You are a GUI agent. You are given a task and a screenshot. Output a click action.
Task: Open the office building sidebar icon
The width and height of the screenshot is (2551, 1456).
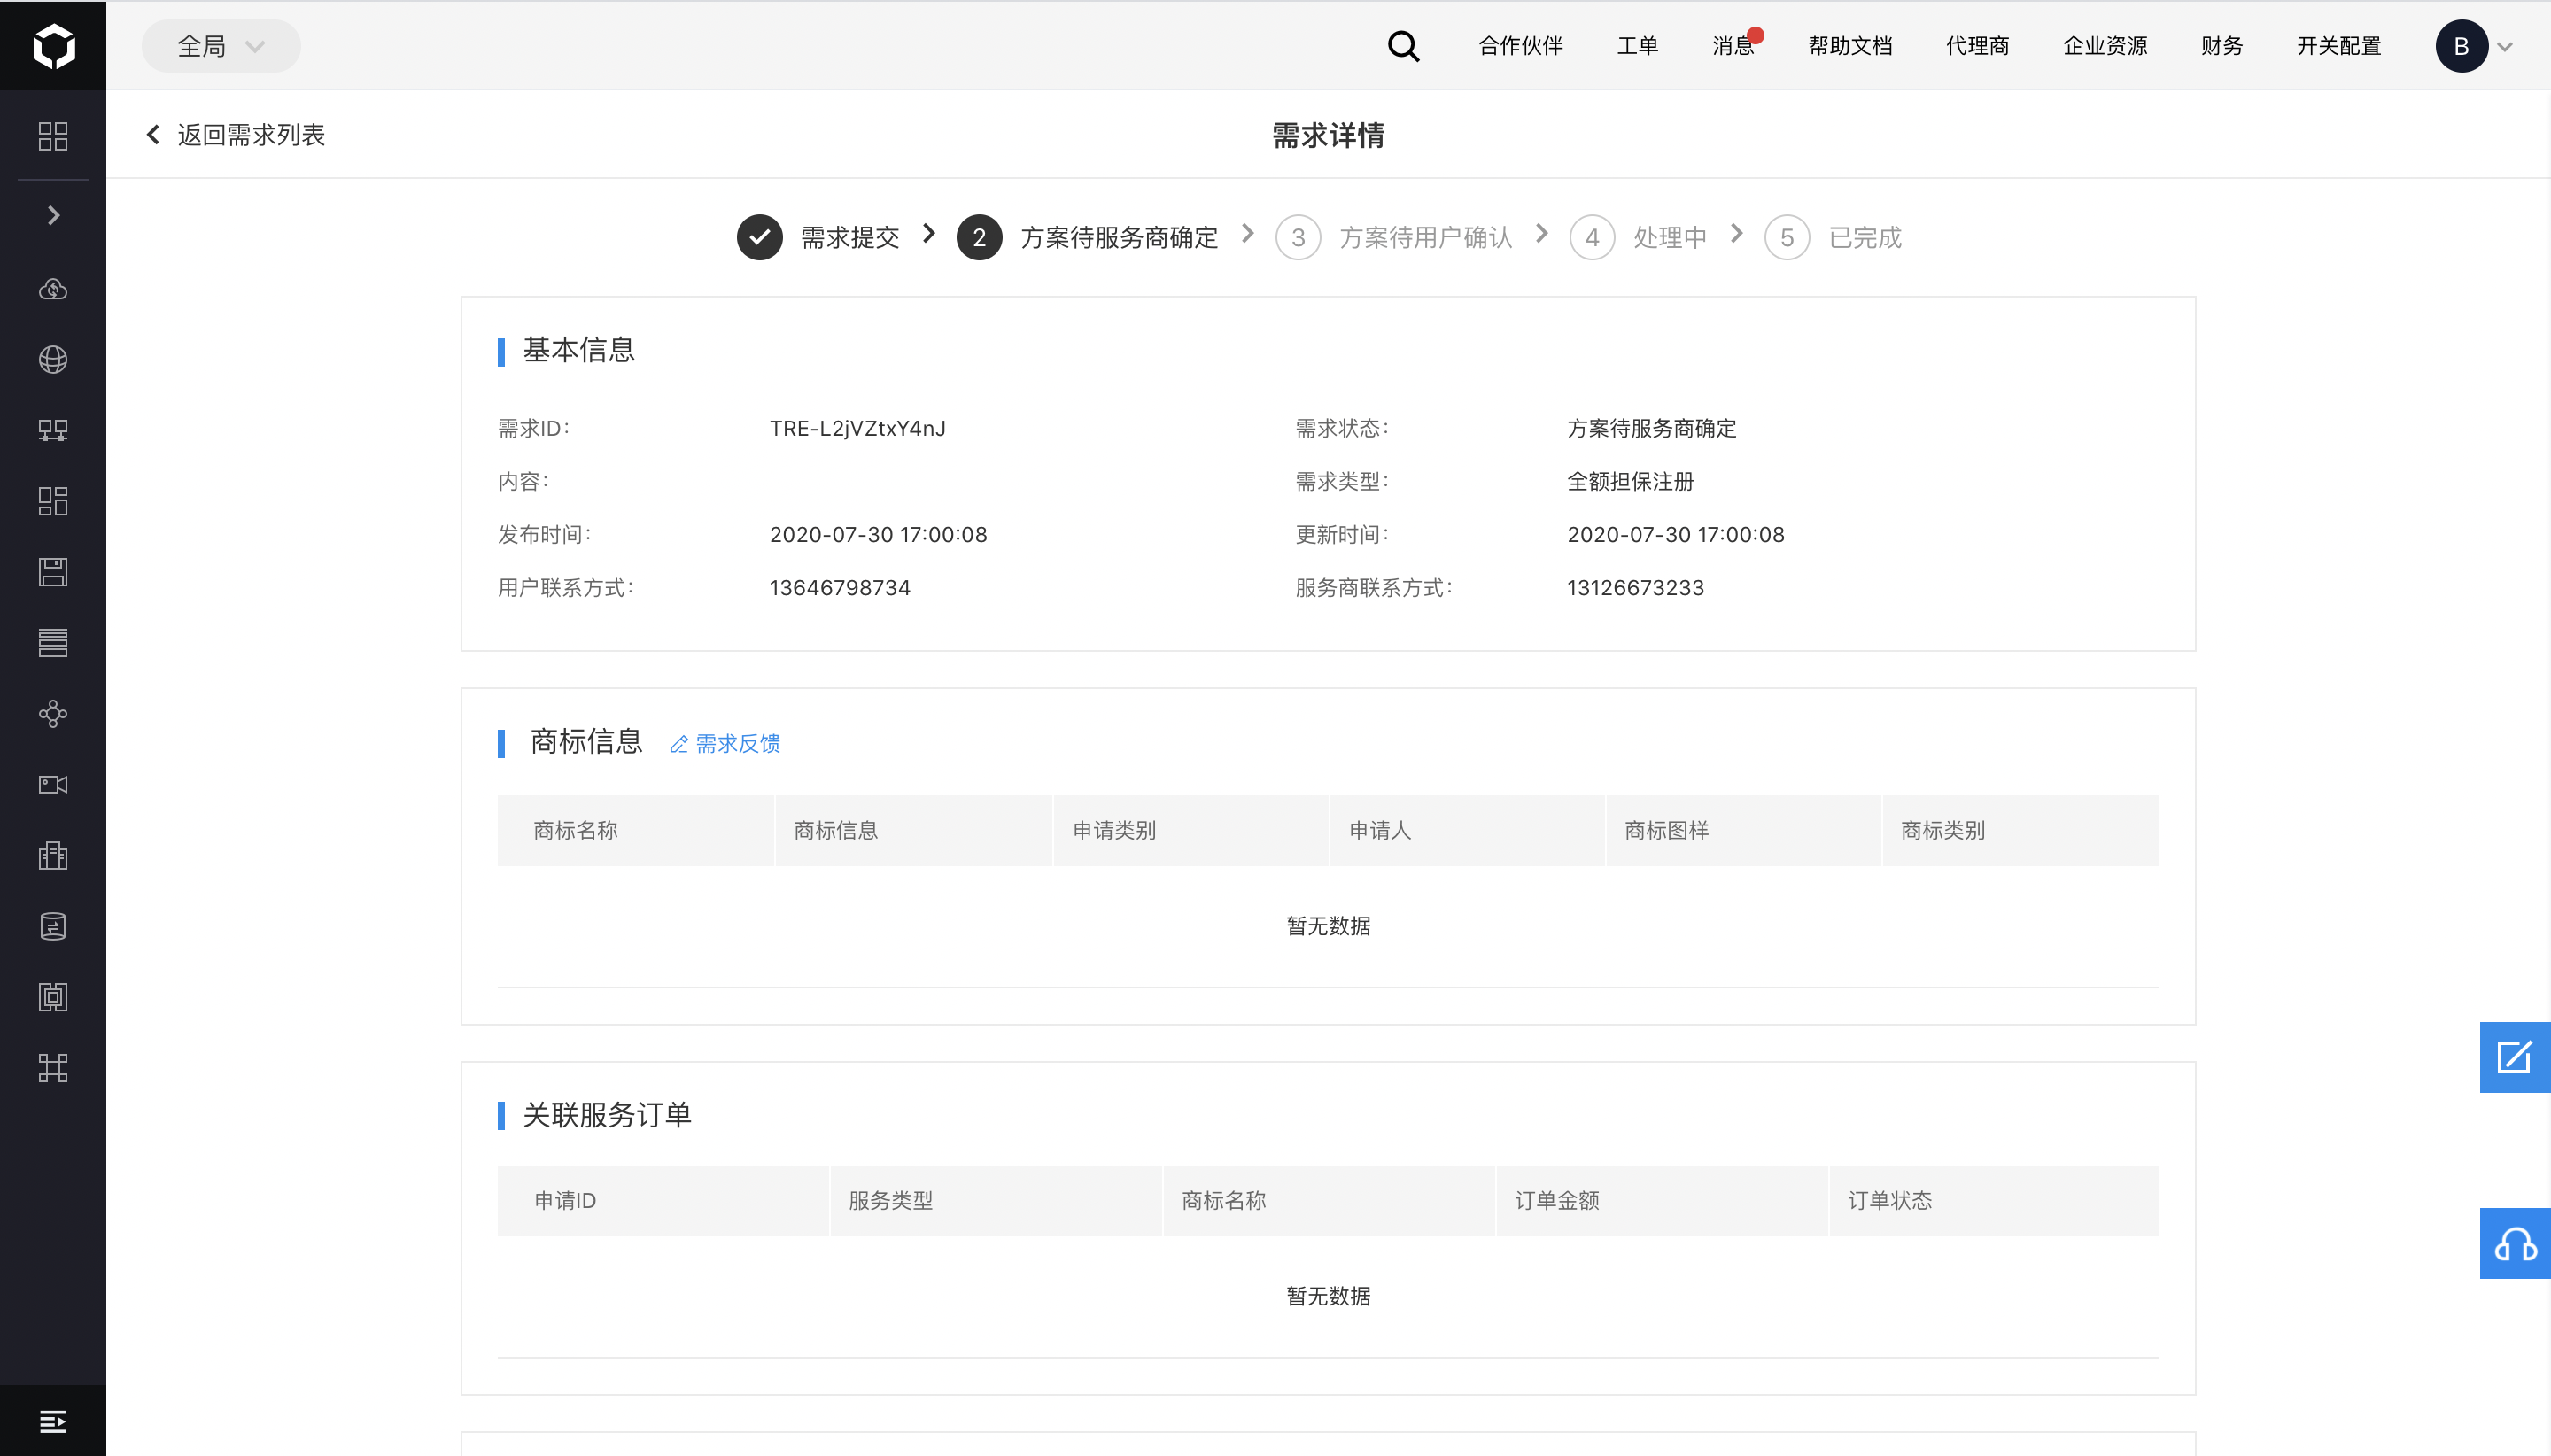(x=53, y=855)
